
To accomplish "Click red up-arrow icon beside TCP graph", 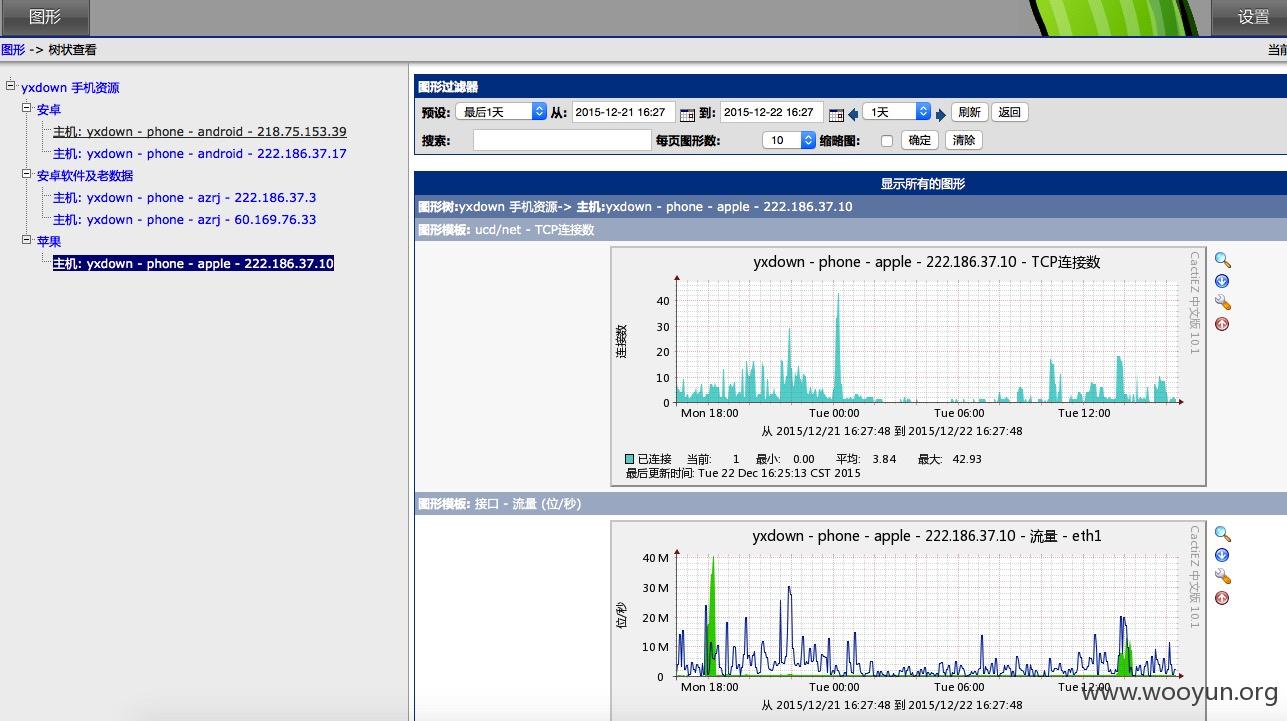I will [x=1222, y=324].
